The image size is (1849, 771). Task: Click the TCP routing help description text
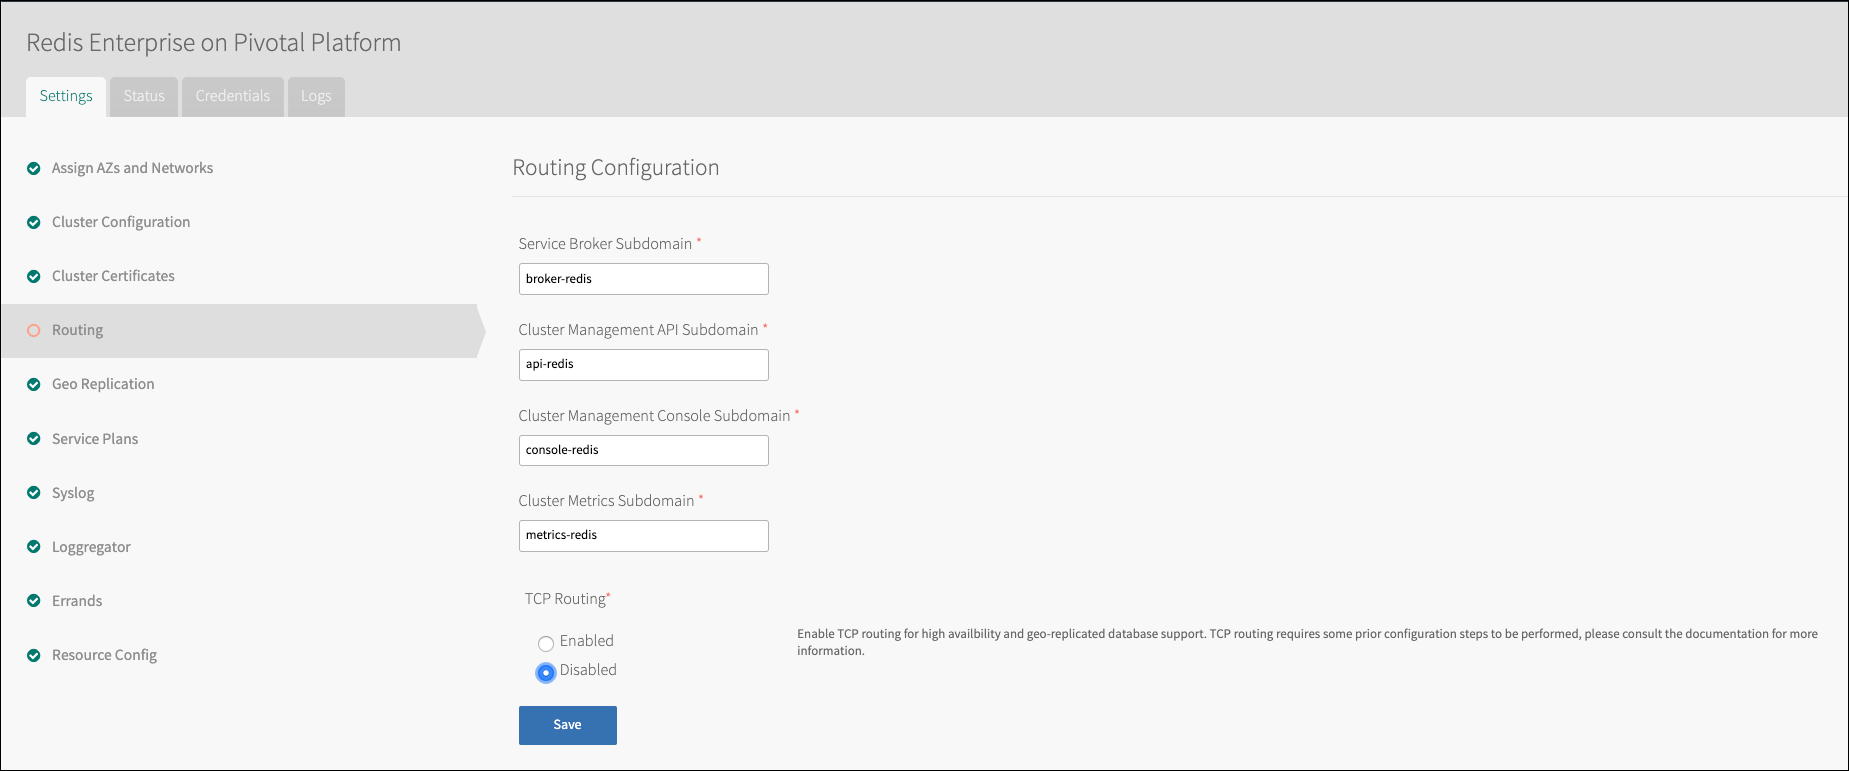[x=1307, y=642]
